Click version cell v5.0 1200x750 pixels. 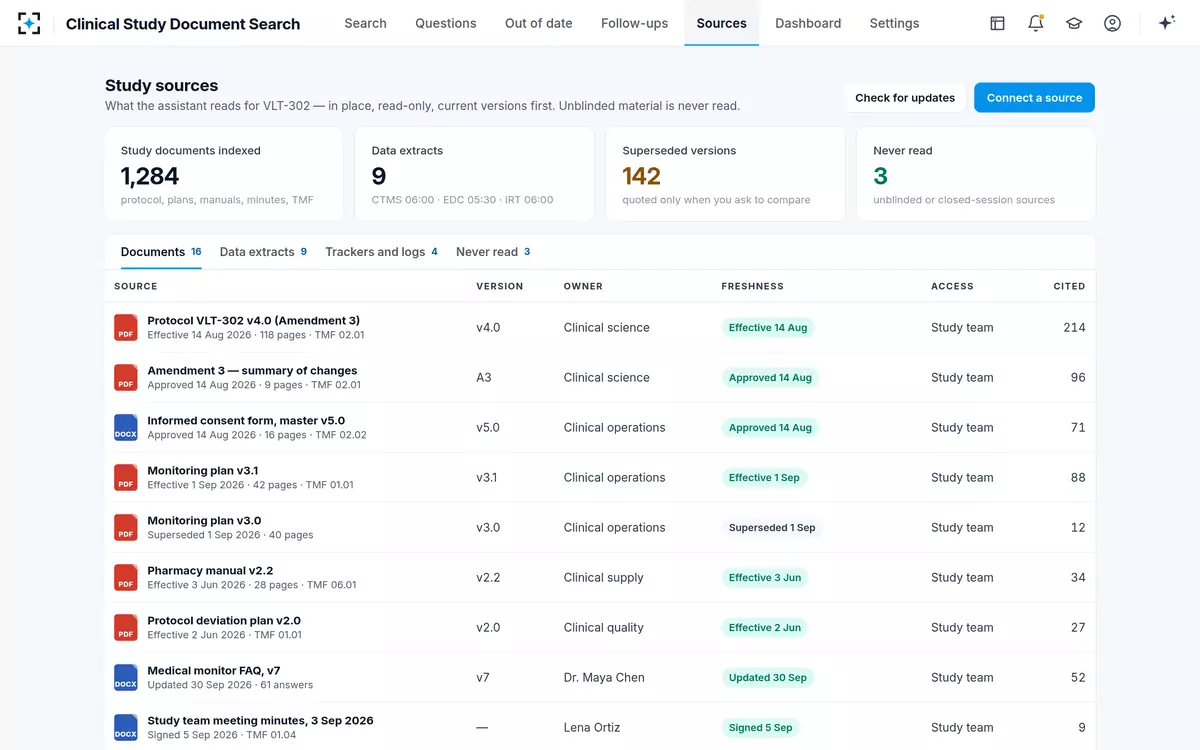(488, 428)
